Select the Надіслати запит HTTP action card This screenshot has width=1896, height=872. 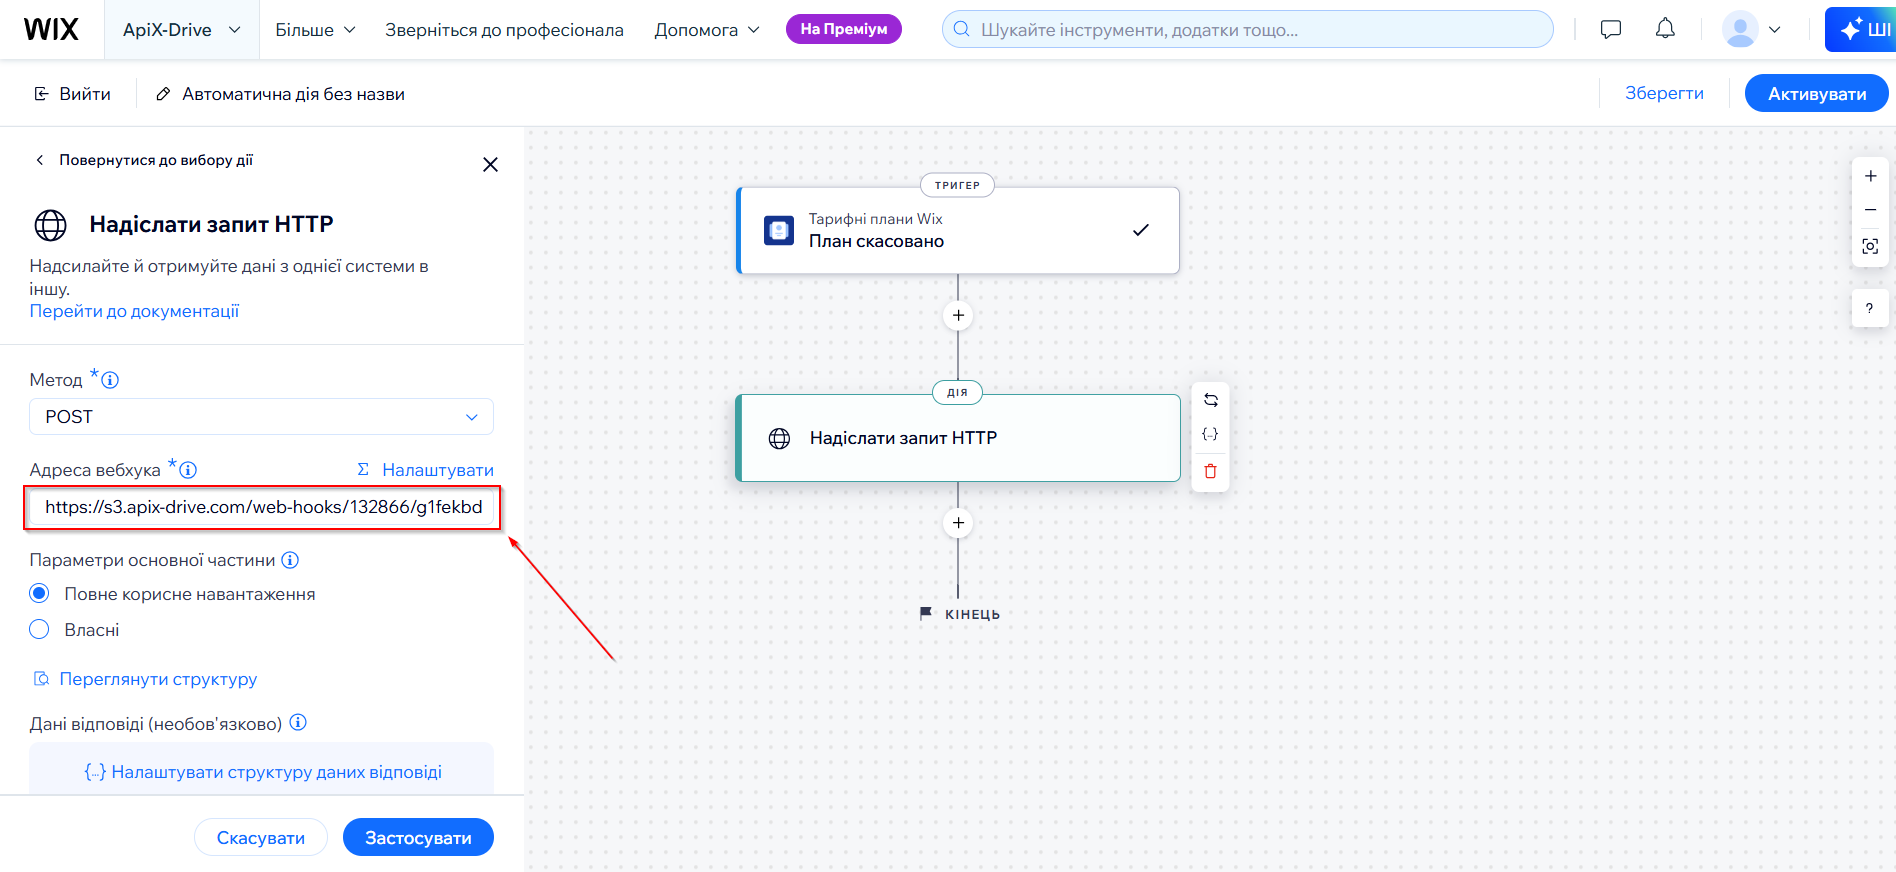click(958, 438)
